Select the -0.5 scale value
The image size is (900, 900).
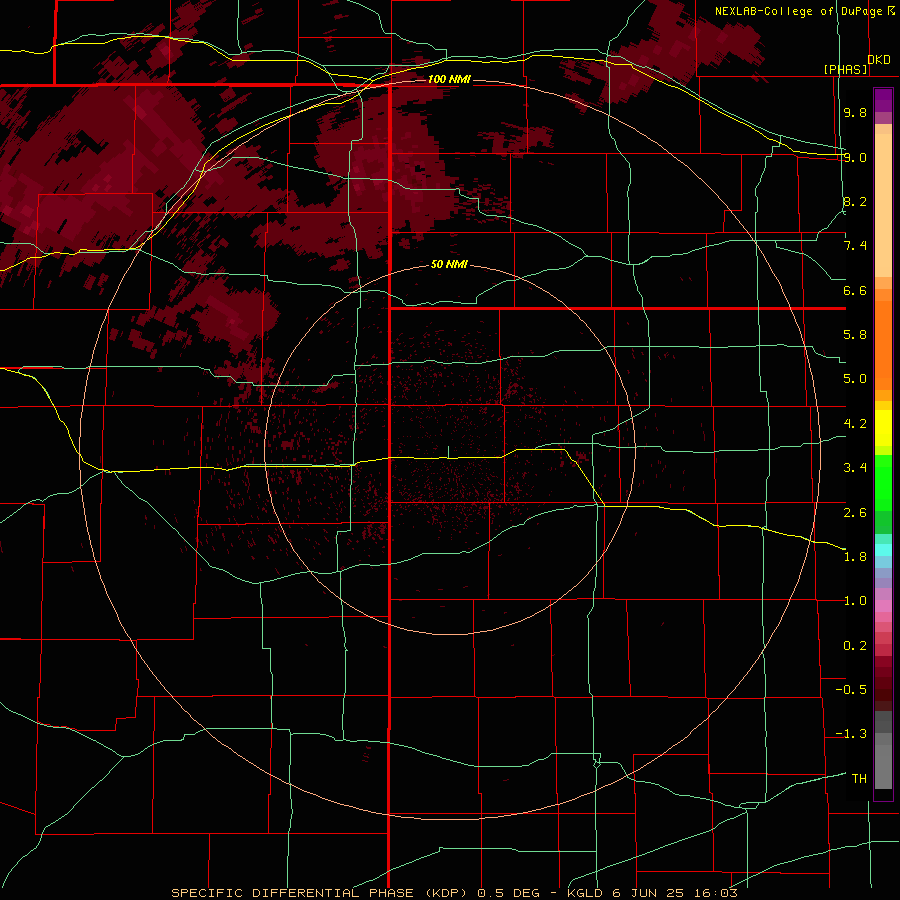click(851, 690)
